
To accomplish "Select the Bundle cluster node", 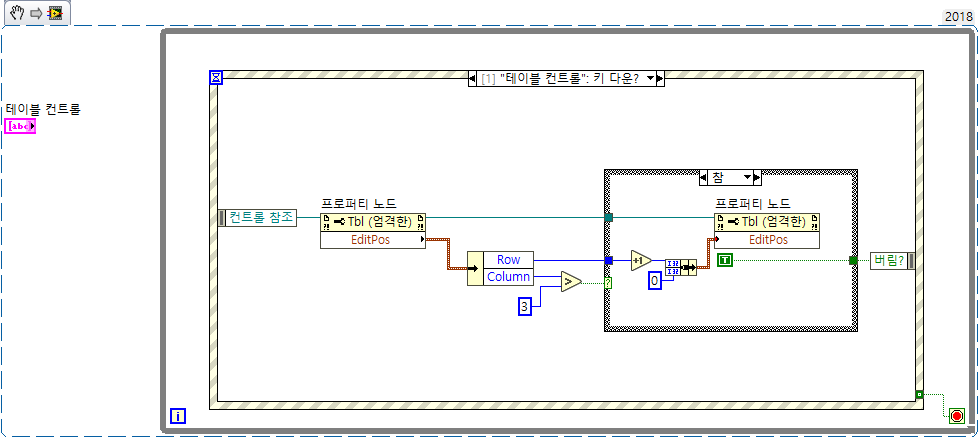I will [x=681, y=267].
